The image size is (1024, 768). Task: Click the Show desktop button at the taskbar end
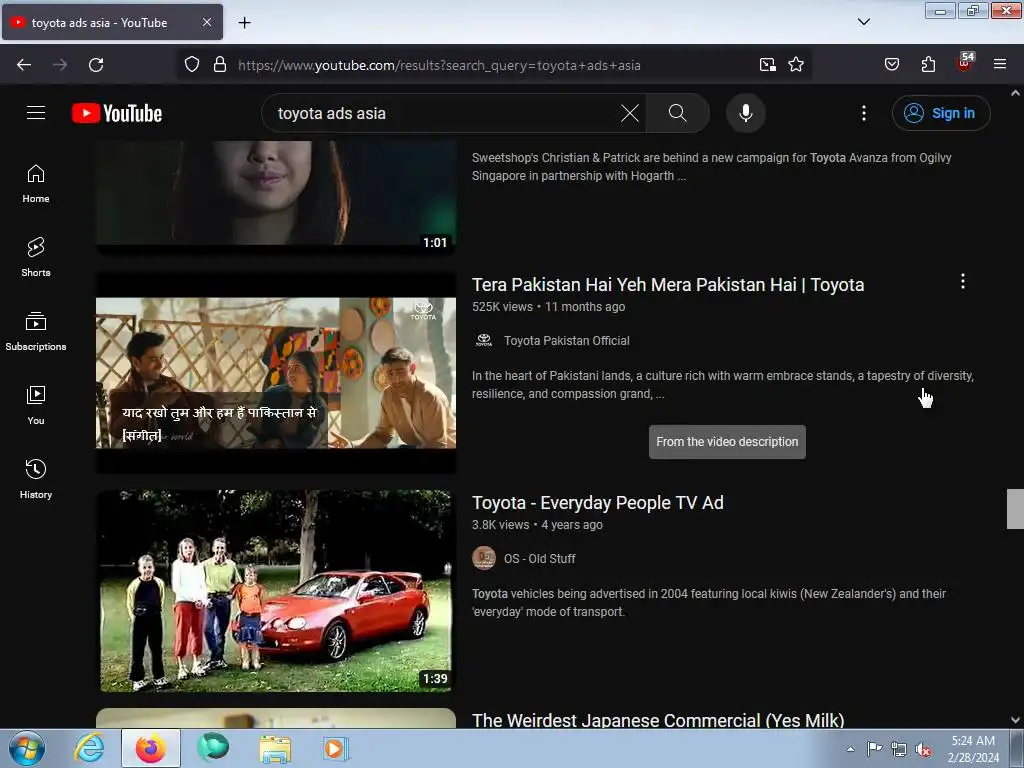[1017, 749]
